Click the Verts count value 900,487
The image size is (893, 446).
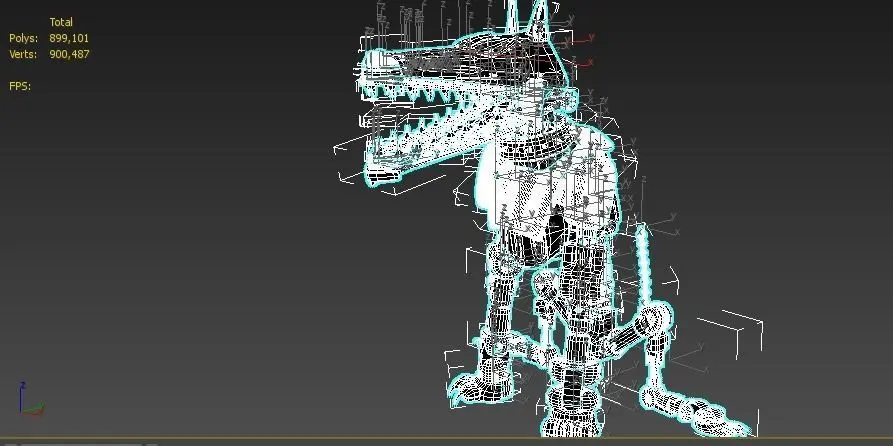[x=69, y=54]
